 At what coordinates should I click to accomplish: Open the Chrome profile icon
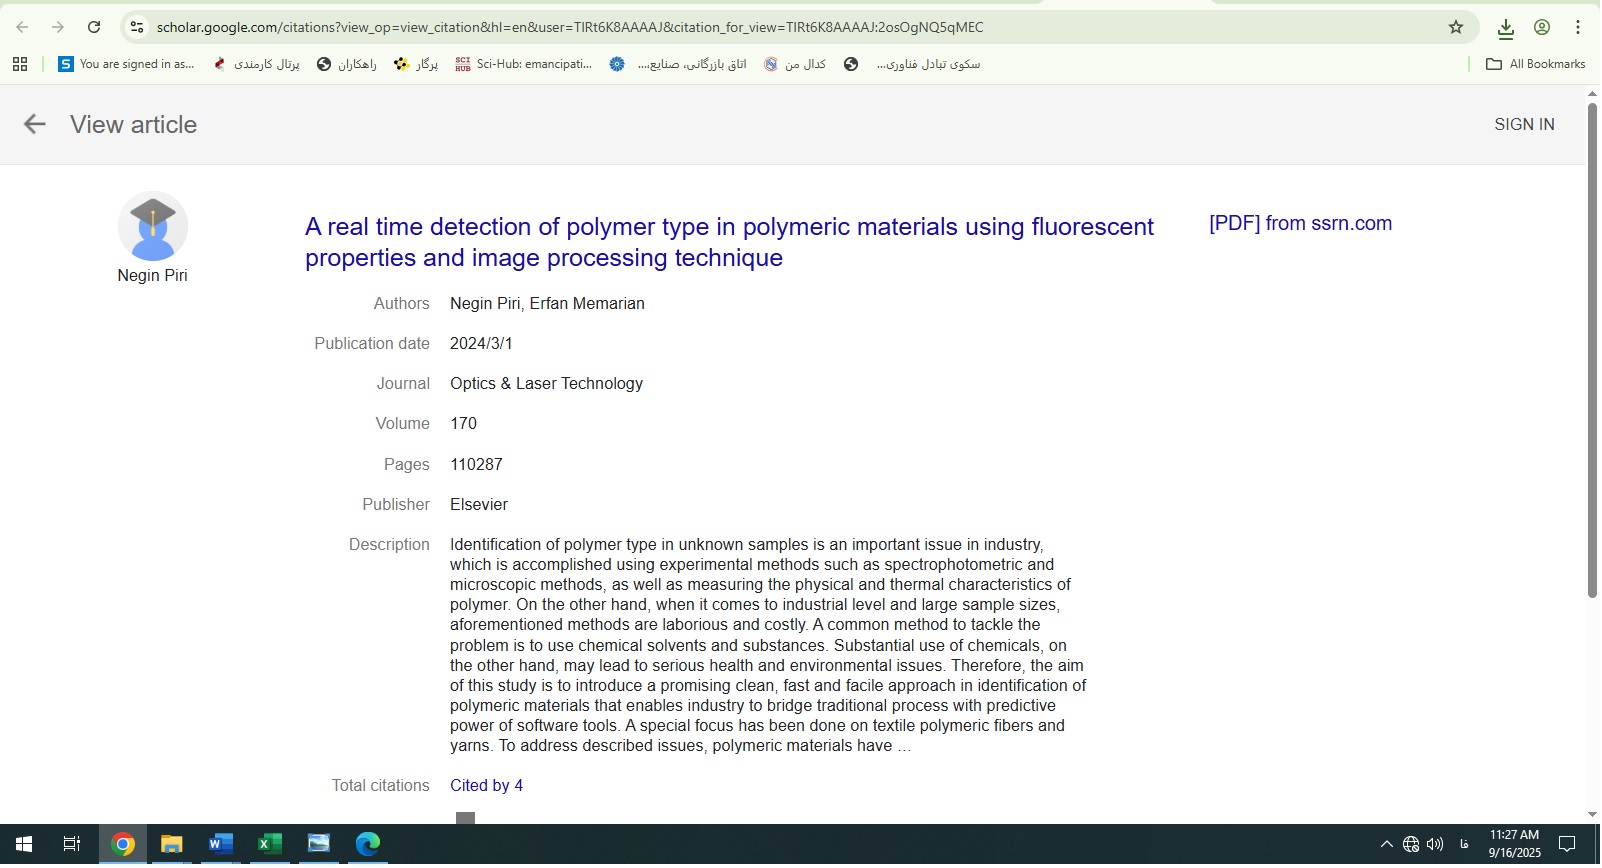pos(1542,27)
